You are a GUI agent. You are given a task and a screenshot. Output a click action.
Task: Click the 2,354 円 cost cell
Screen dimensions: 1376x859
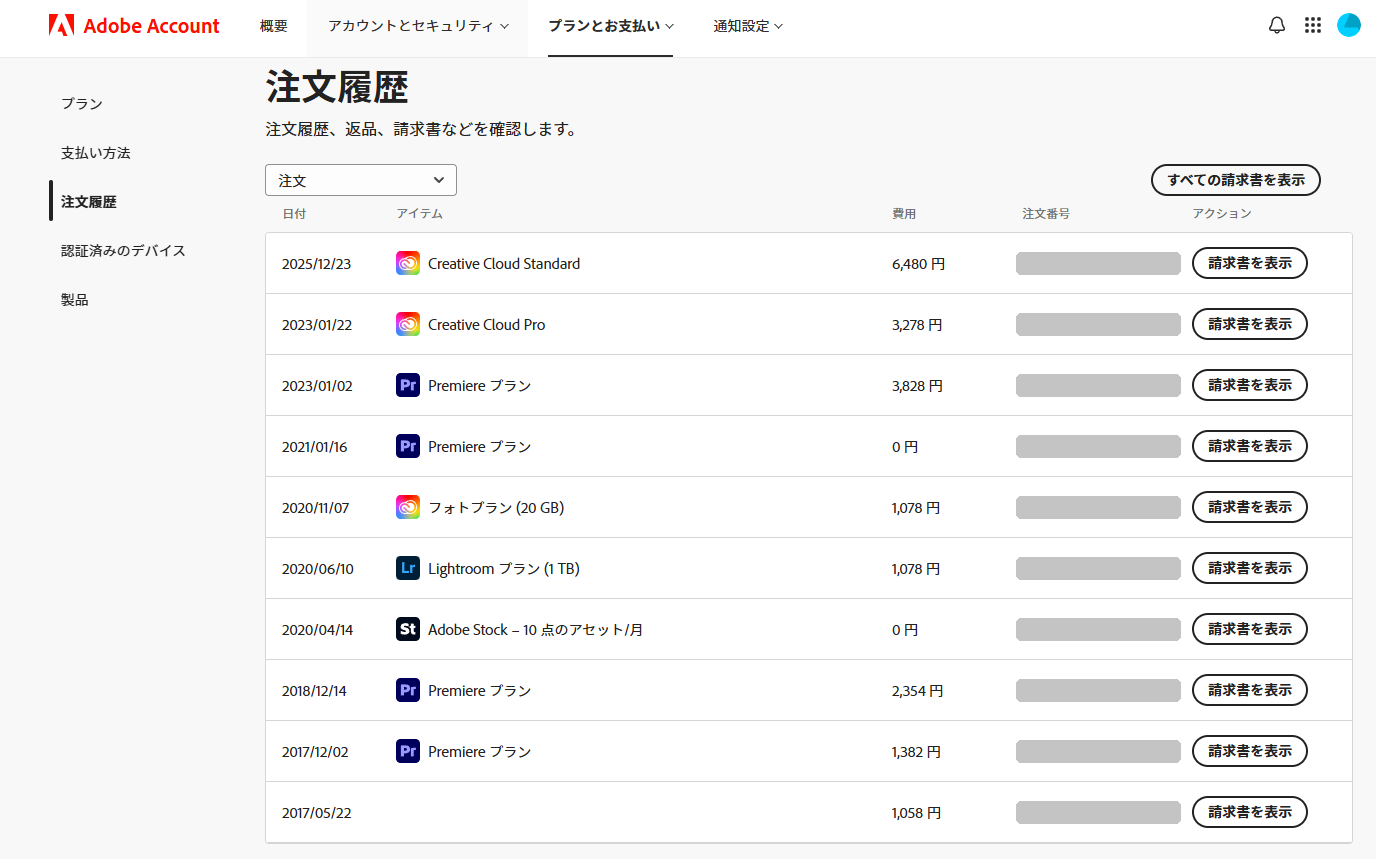(918, 691)
